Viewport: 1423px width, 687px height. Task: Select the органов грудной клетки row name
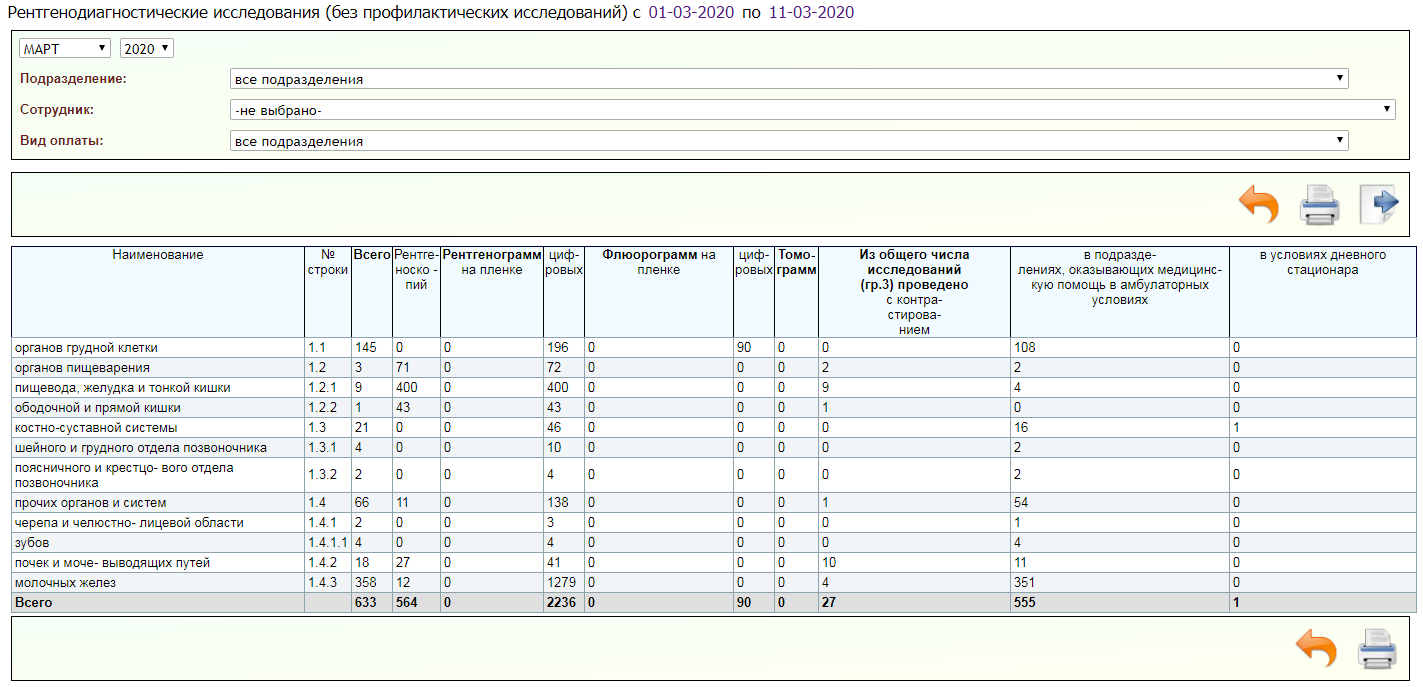click(86, 348)
